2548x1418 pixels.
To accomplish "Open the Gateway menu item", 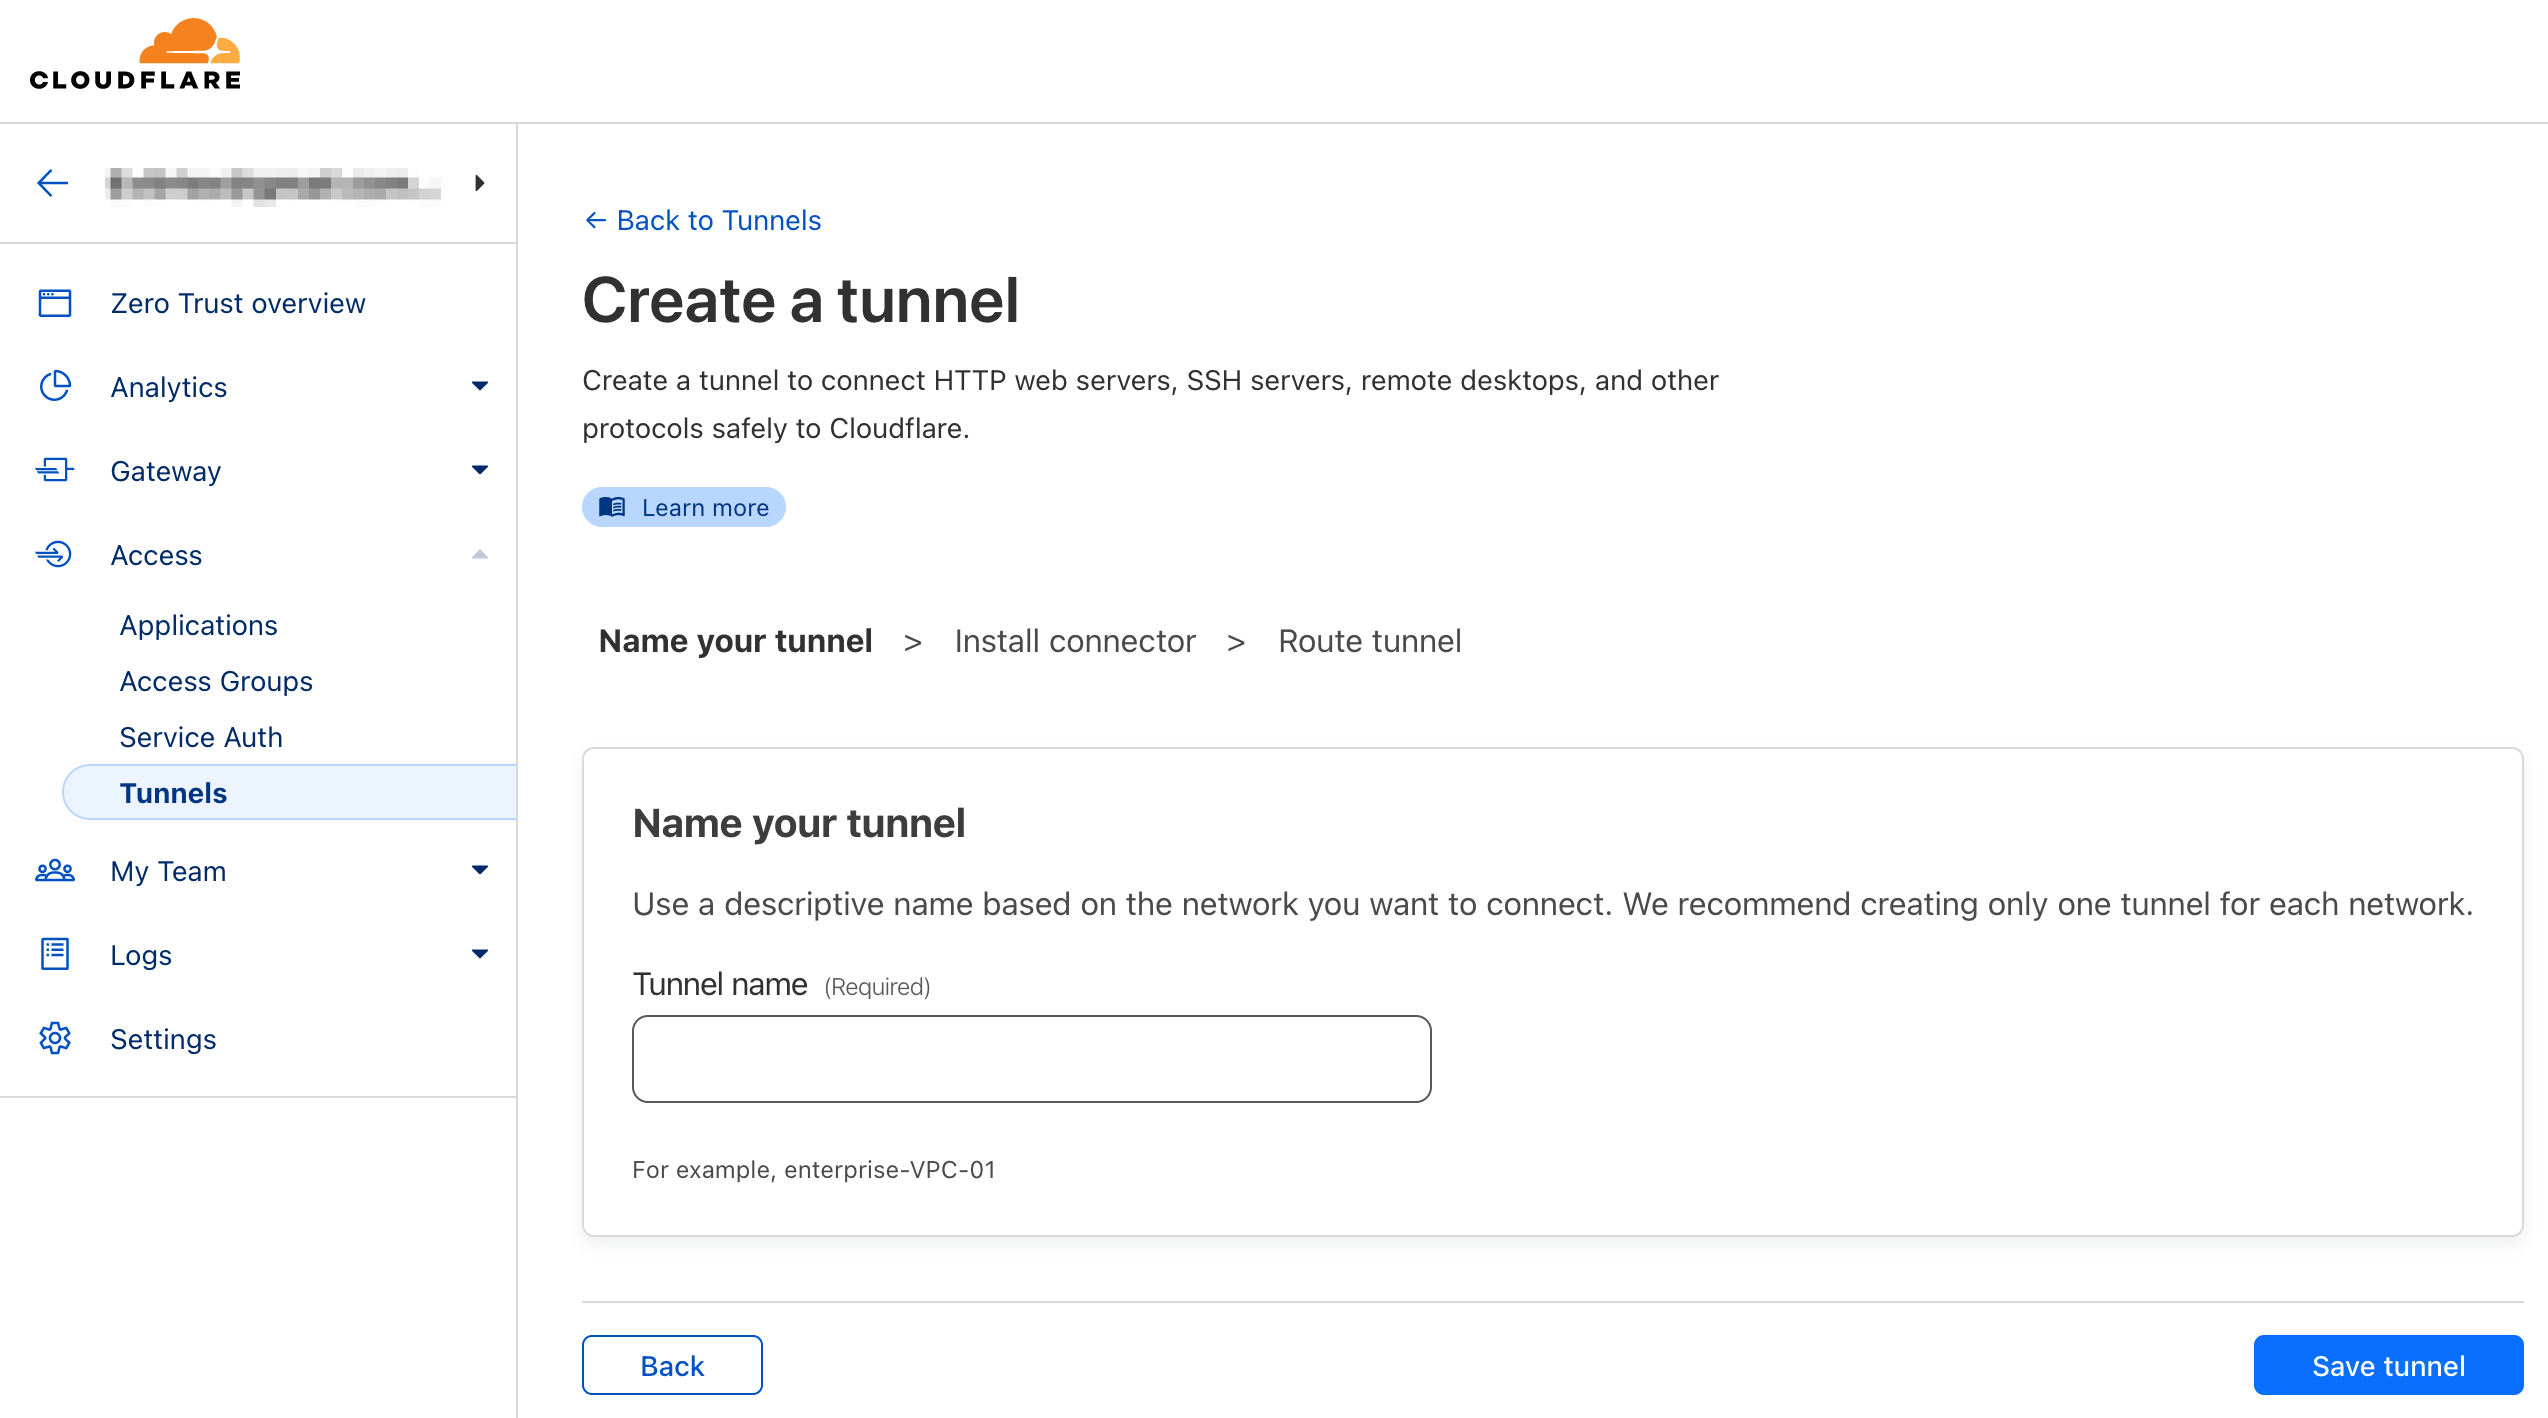I will tap(166, 471).
